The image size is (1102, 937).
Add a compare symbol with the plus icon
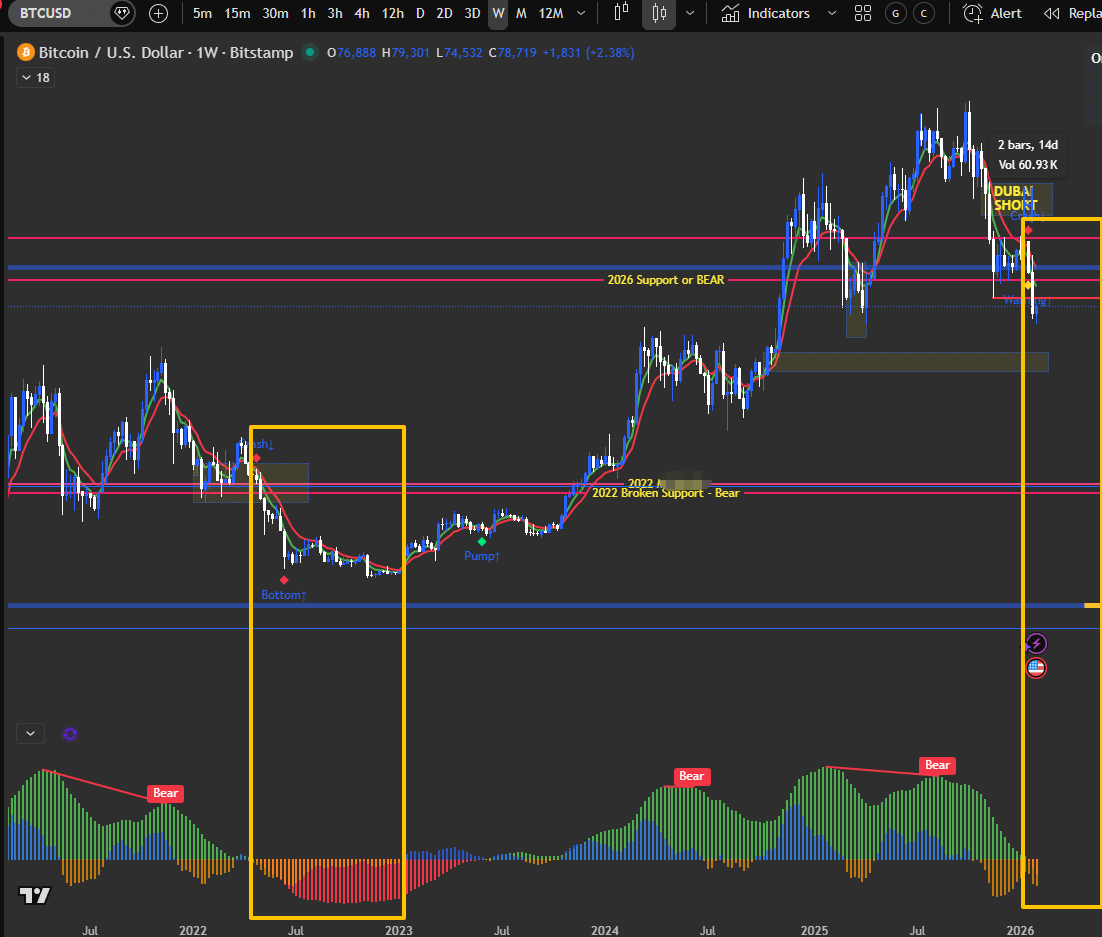tap(159, 13)
